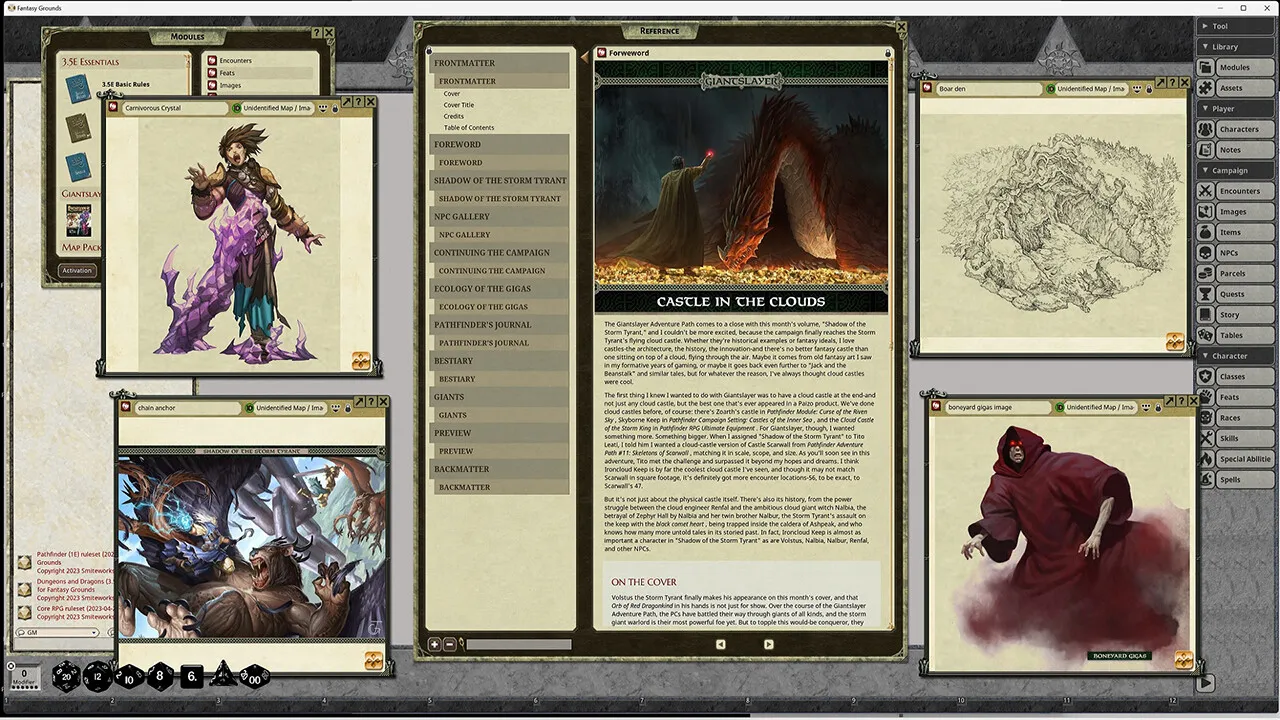Toggle identified state on Boar den
The width and height of the screenshot is (1280, 720).
pos(1051,89)
